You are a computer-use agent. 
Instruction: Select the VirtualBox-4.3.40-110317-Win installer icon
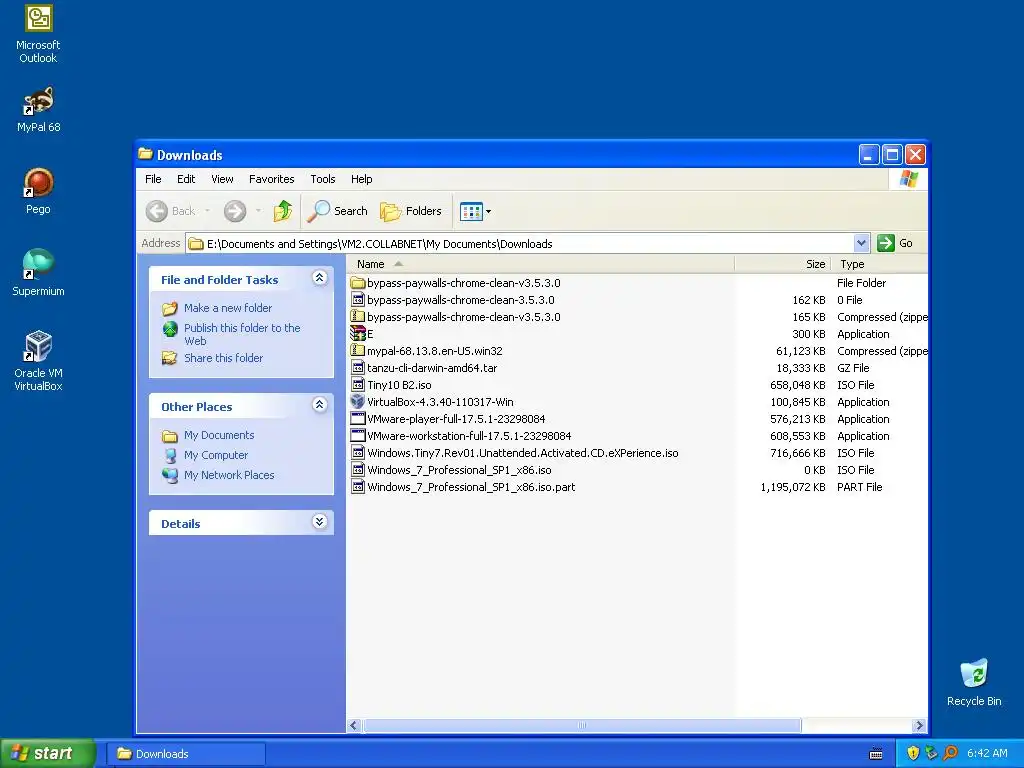(x=357, y=402)
